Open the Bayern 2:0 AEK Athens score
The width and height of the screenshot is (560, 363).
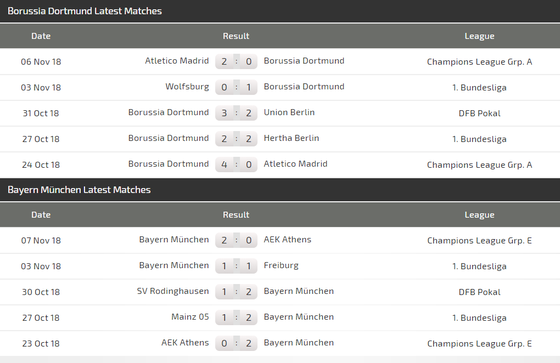(x=236, y=240)
